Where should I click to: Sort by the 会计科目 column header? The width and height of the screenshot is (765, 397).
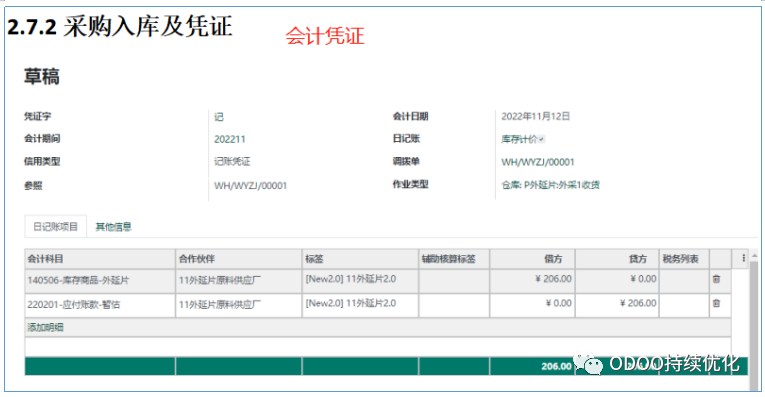click(100, 259)
